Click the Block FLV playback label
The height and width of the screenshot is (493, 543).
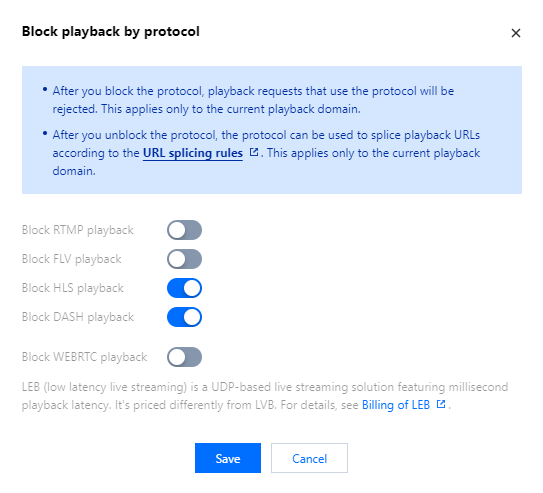coord(72,259)
